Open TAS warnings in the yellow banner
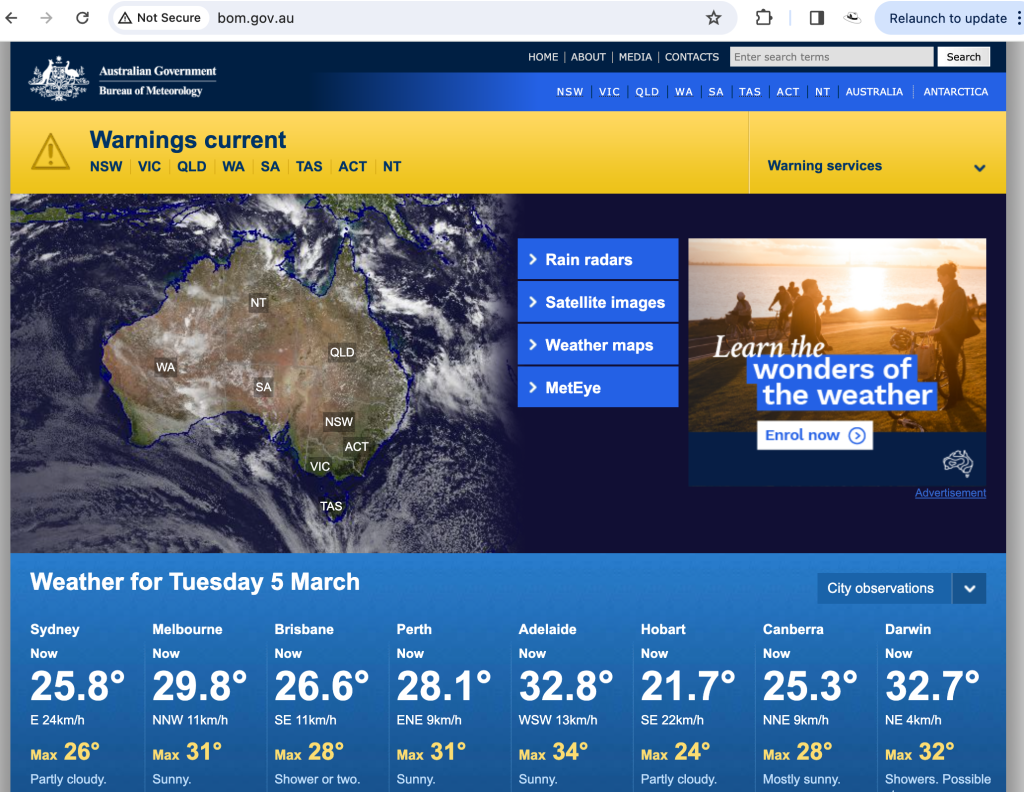Screen dimensions: 1024x792 (309, 166)
